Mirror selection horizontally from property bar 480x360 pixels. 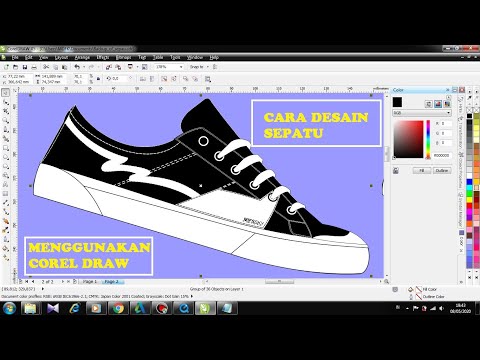pos(143,79)
